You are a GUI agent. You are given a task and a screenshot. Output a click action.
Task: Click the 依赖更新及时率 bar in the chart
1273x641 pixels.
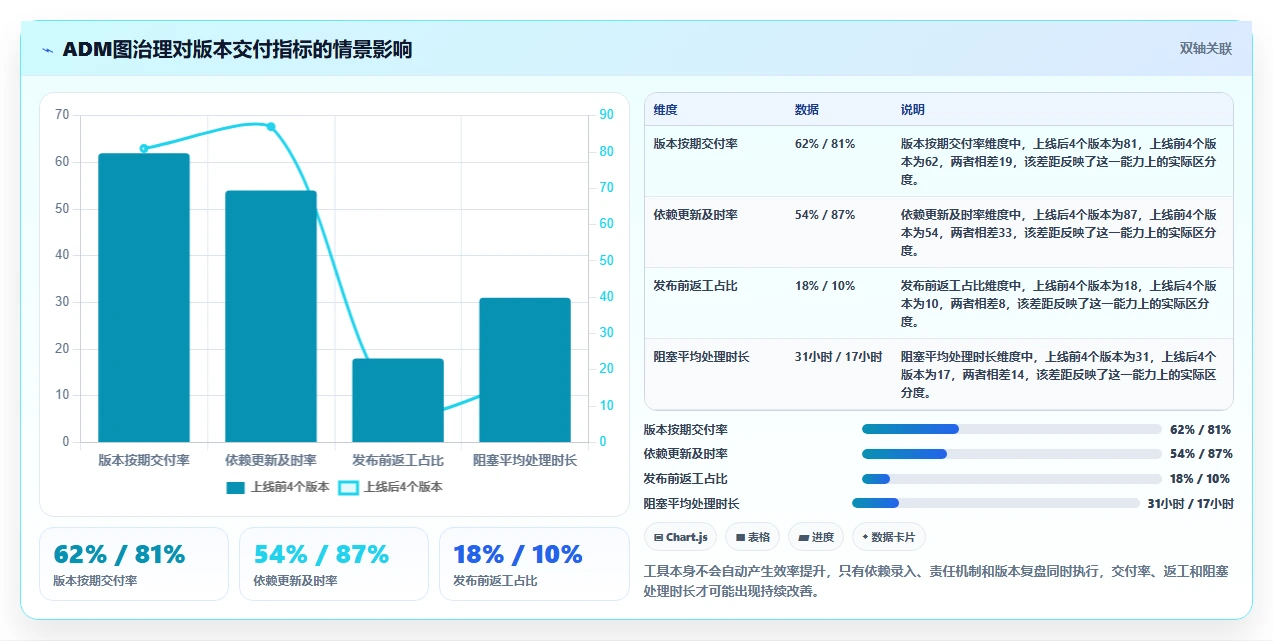[271, 316]
